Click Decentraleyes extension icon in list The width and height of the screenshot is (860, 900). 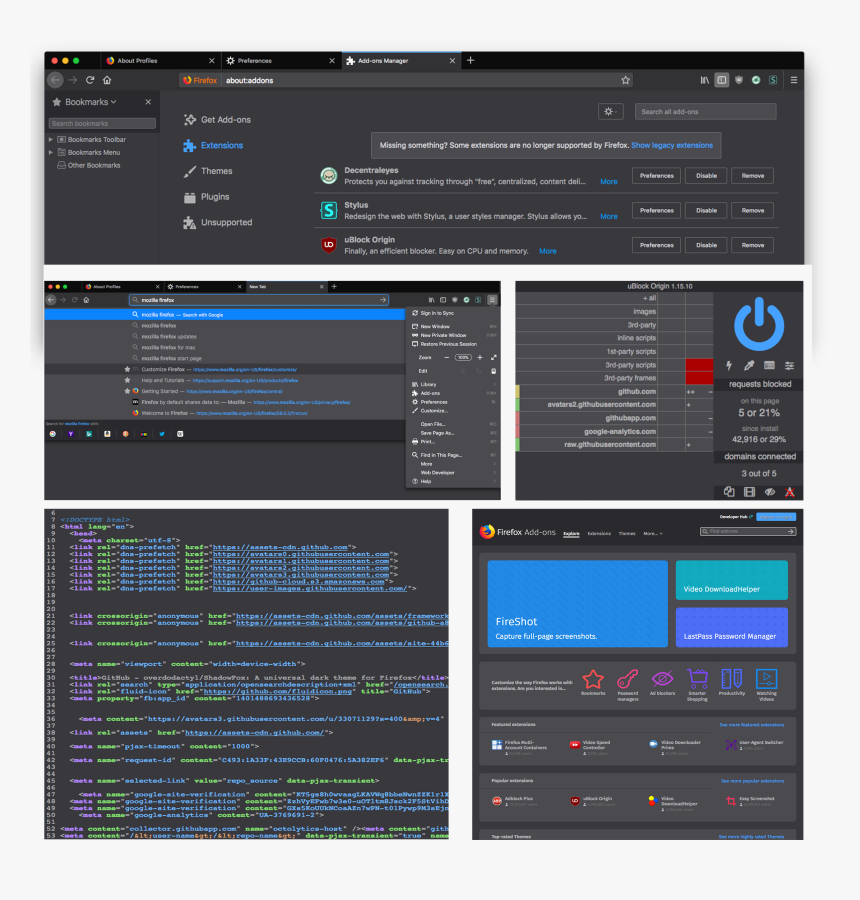[x=328, y=176]
